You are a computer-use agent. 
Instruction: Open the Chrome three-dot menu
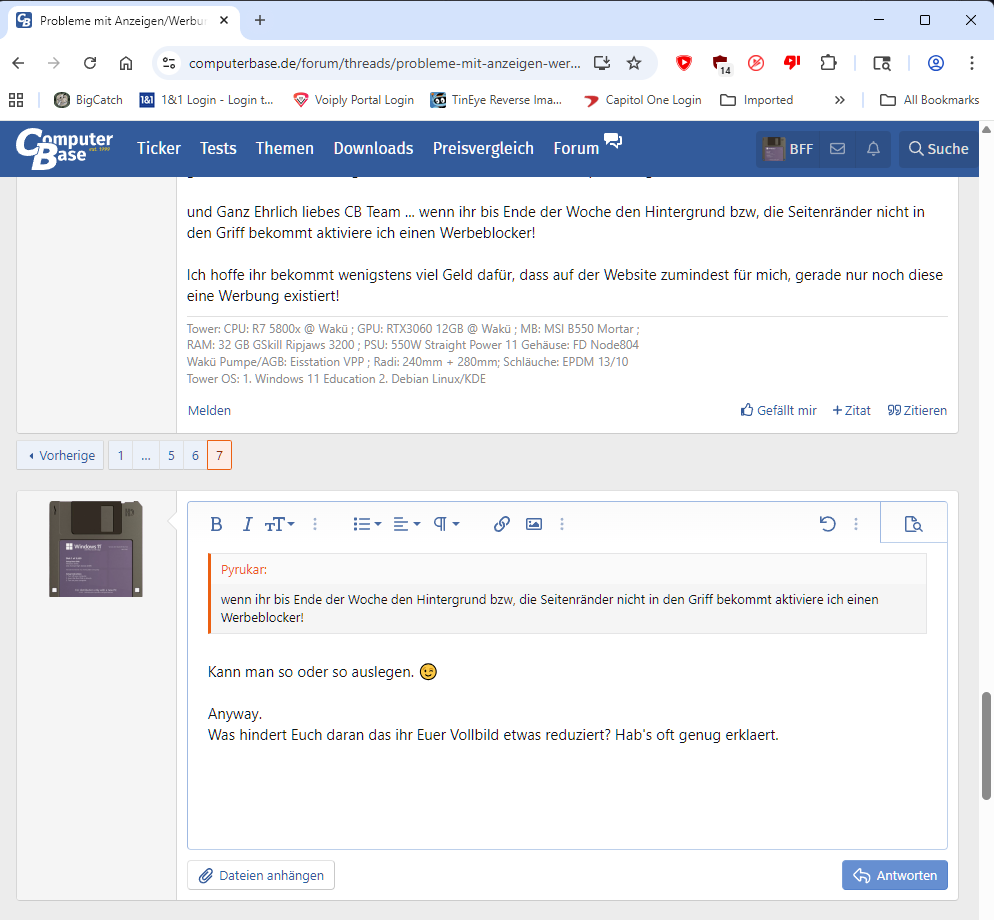coord(972,63)
